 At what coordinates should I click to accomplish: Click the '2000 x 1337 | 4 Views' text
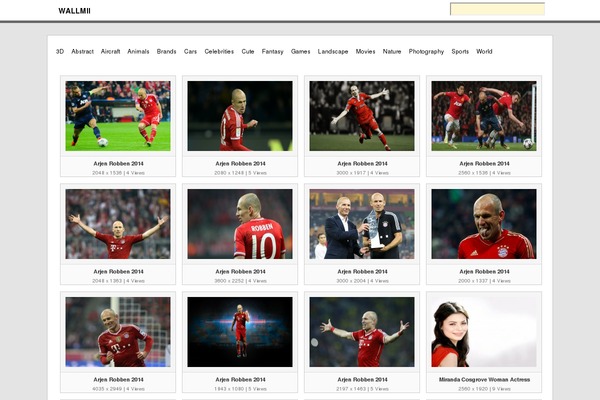coord(484,281)
